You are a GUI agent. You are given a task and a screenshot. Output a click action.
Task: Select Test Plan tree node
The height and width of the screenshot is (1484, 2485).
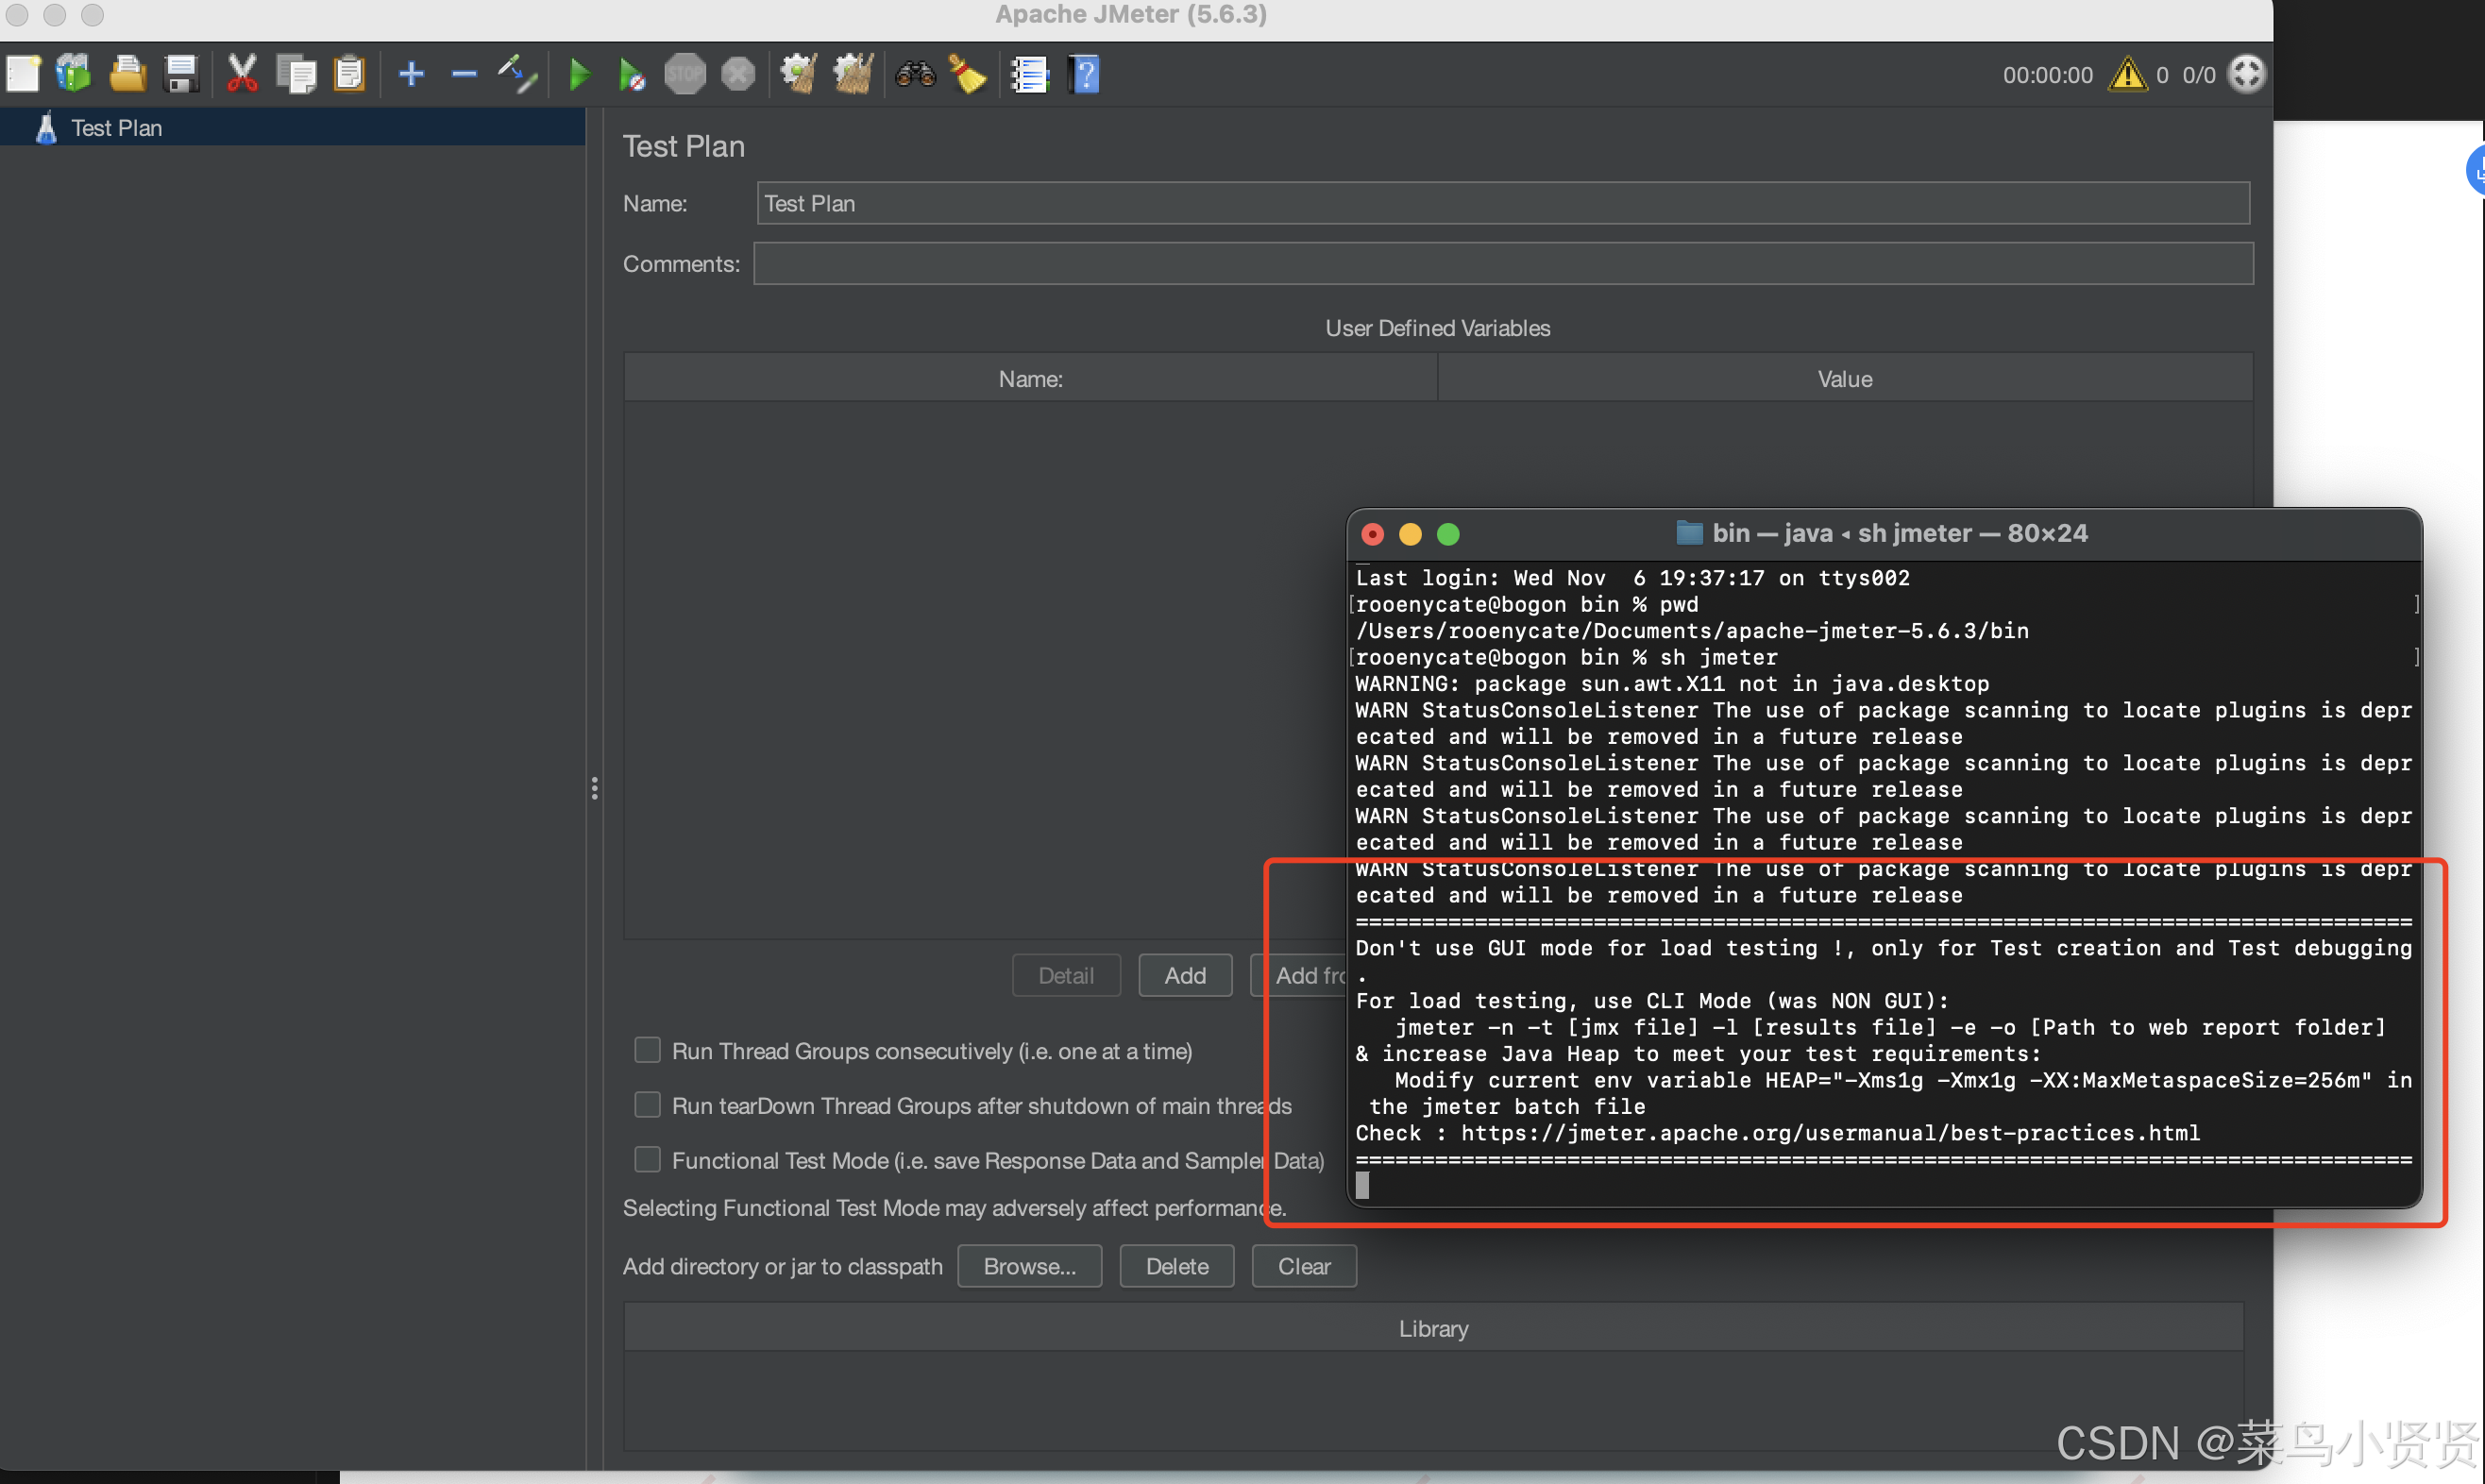click(116, 128)
